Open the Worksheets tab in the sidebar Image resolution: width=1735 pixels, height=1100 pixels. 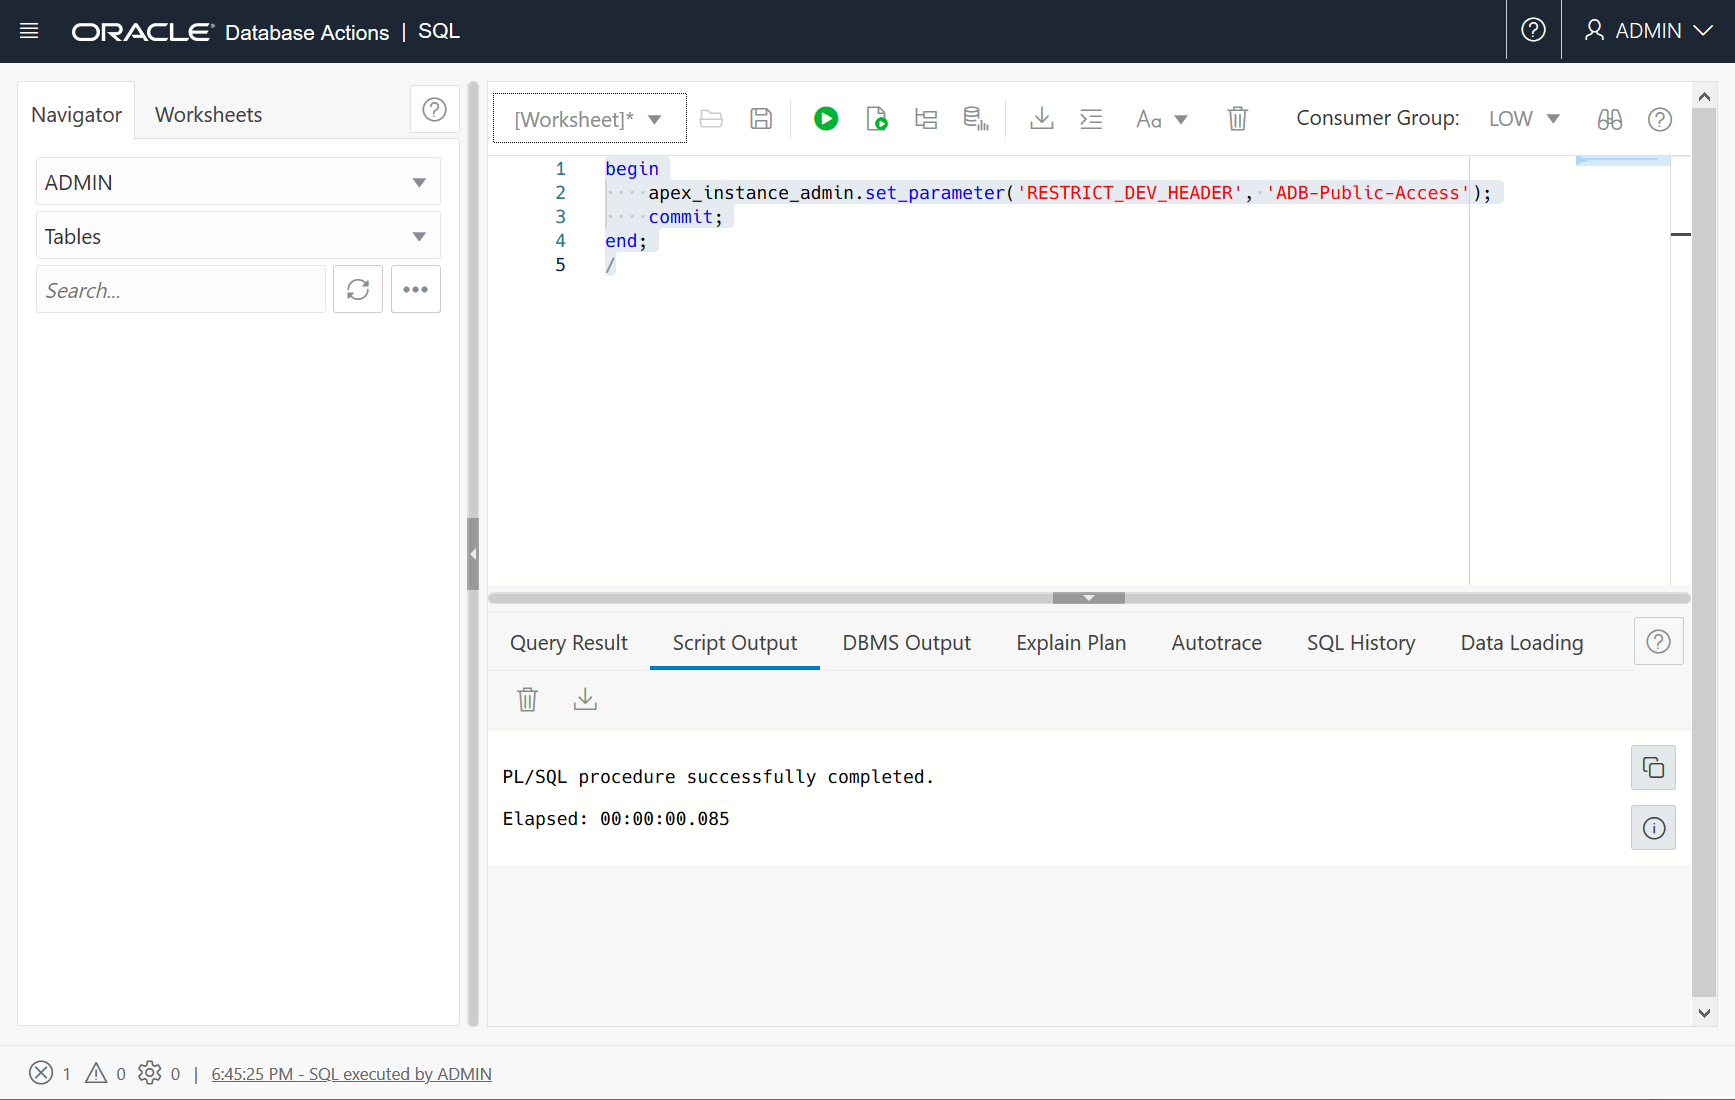207,114
